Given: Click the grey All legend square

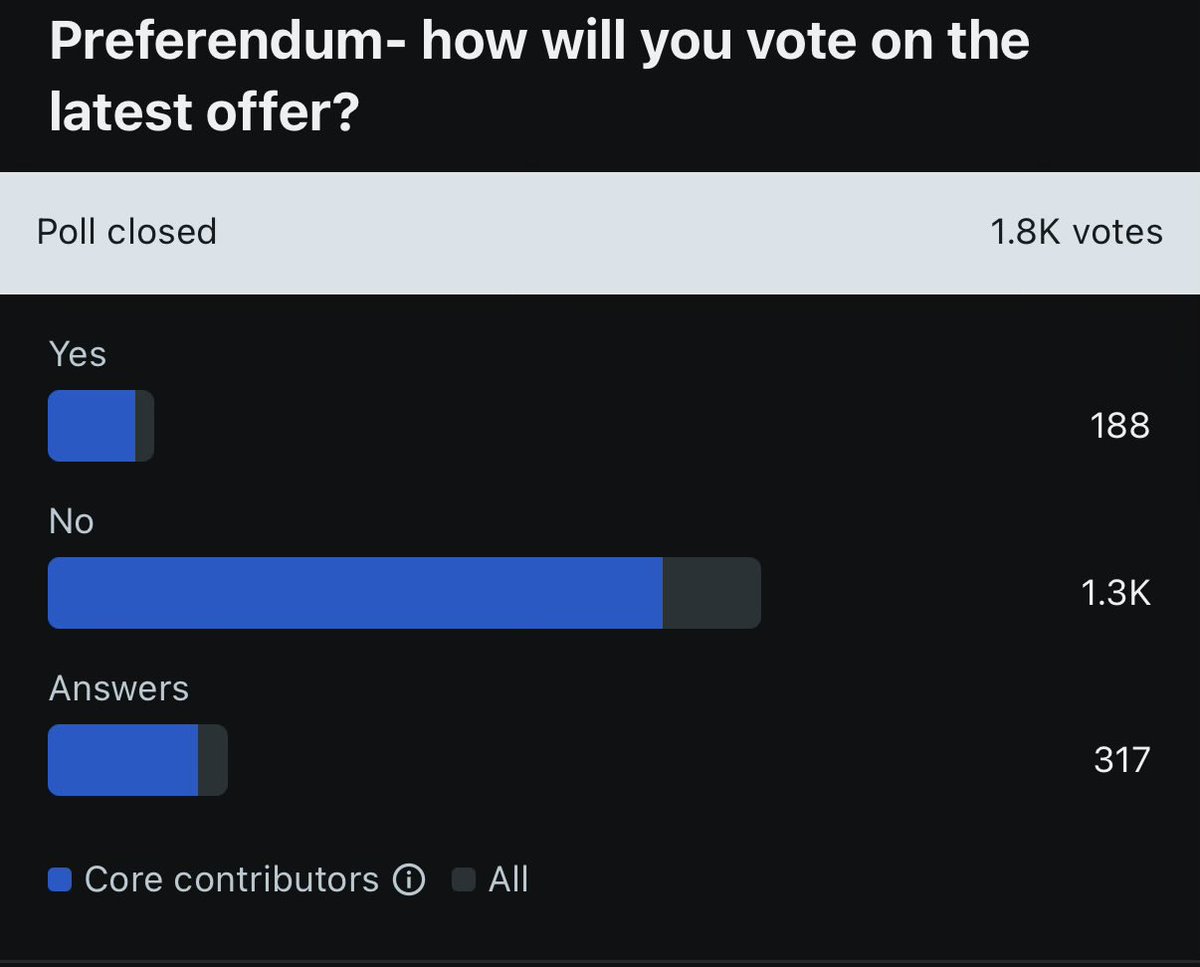Looking at the screenshot, I should tap(463, 880).
